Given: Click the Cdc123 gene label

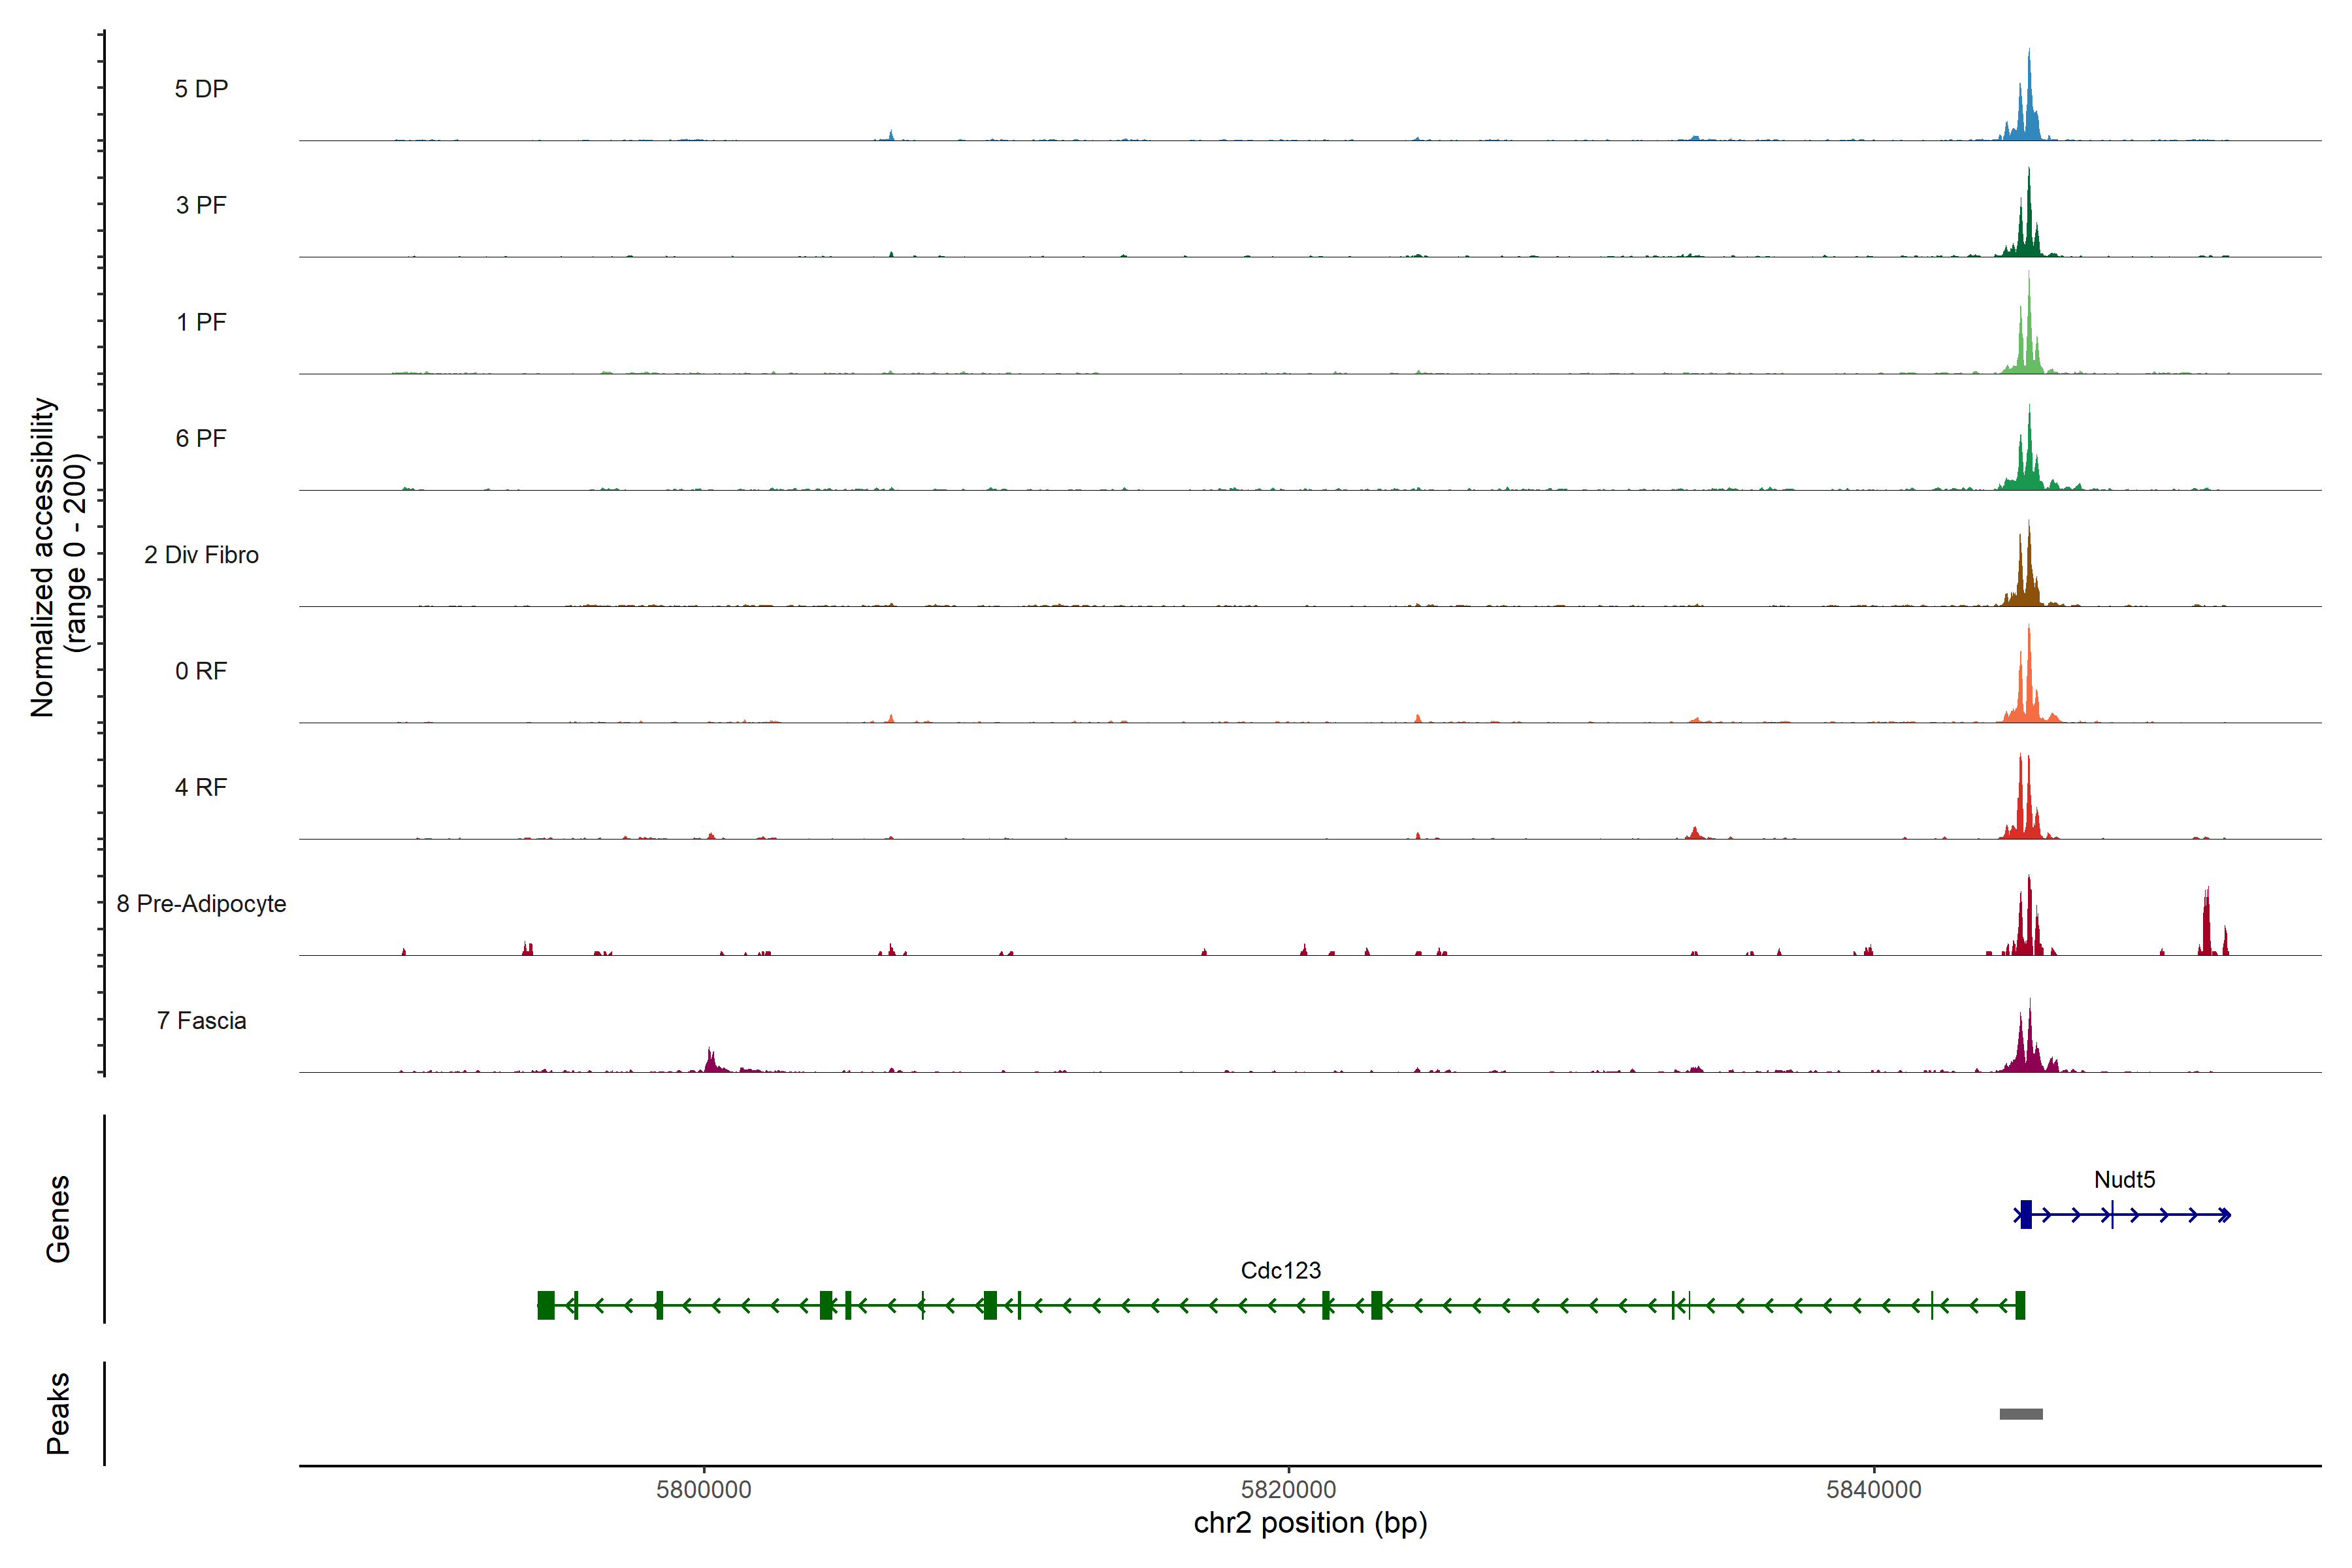Looking at the screenshot, I should click(1280, 1270).
